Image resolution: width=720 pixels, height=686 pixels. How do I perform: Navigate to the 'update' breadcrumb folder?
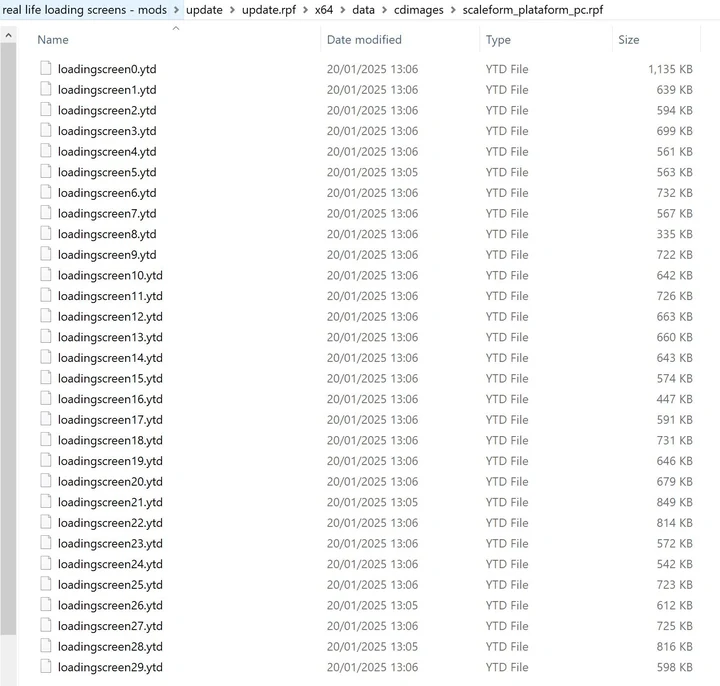(204, 10)
